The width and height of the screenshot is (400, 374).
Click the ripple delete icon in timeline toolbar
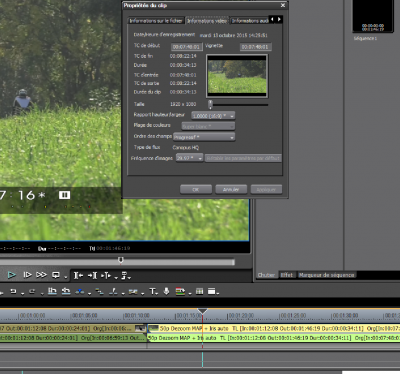66,292
